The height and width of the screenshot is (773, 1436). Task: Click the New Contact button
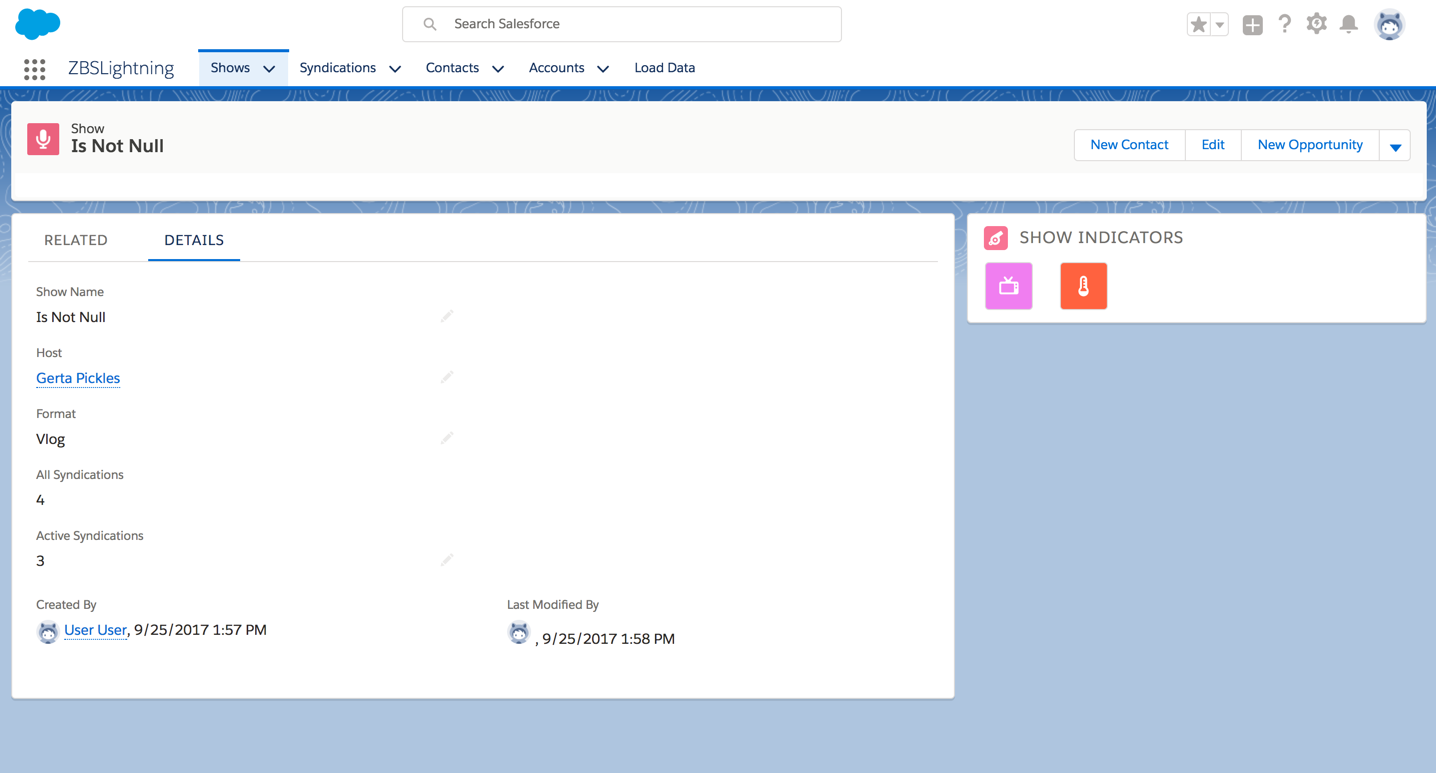tap(1129, 145)
